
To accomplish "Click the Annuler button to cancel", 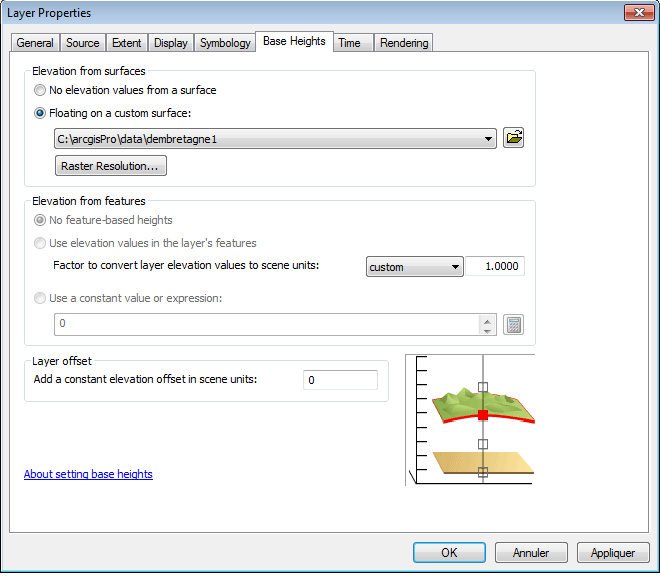I will (x=530, y=553).
